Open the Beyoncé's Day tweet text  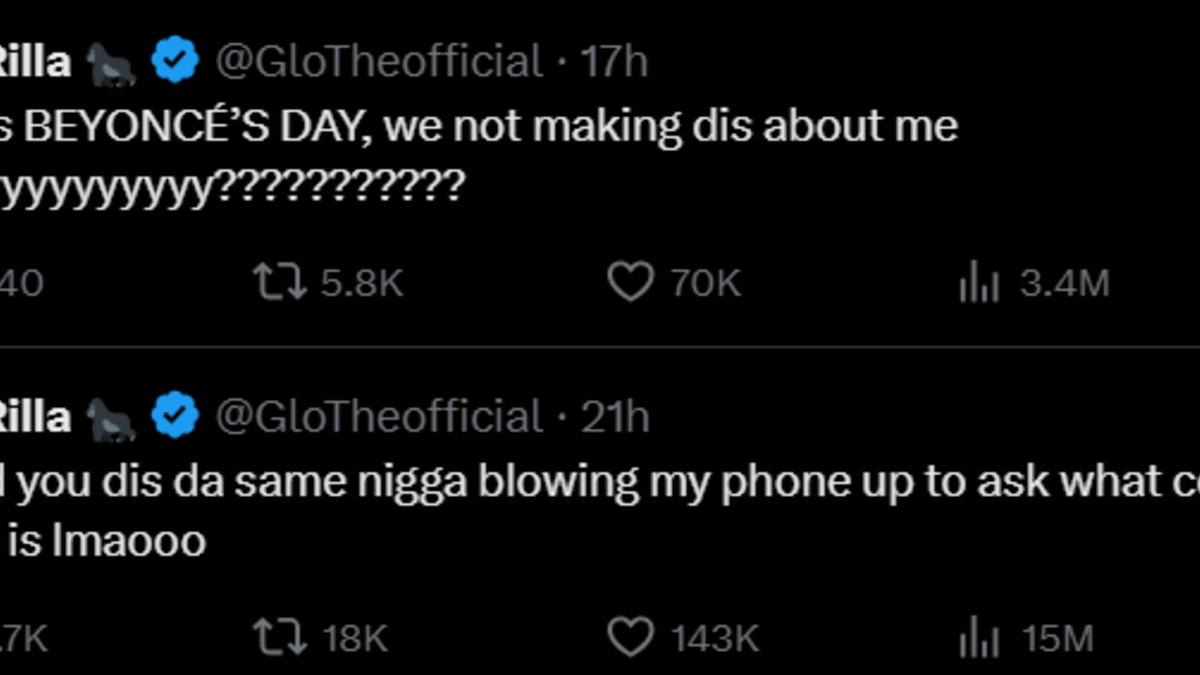pyautogui.click(x=480, y=127)
